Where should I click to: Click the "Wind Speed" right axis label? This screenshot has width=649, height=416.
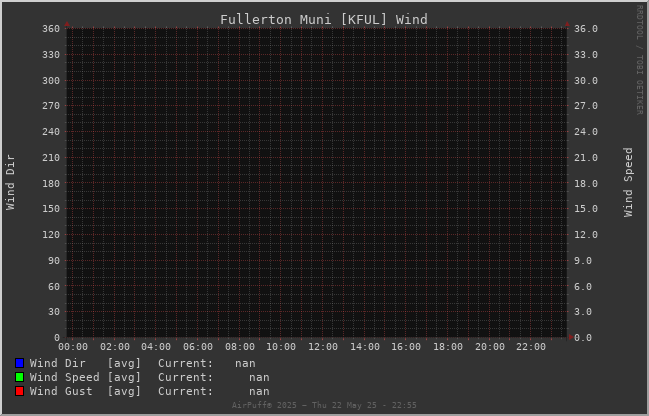click(628, 183)
